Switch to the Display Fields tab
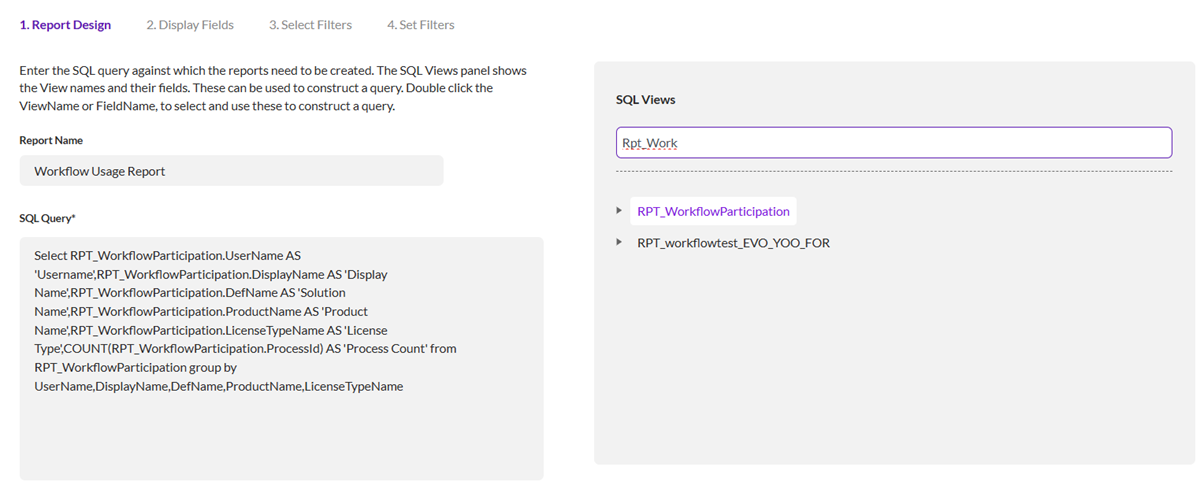The width and height of the screenshot is (1200, 493). (190, 25)
